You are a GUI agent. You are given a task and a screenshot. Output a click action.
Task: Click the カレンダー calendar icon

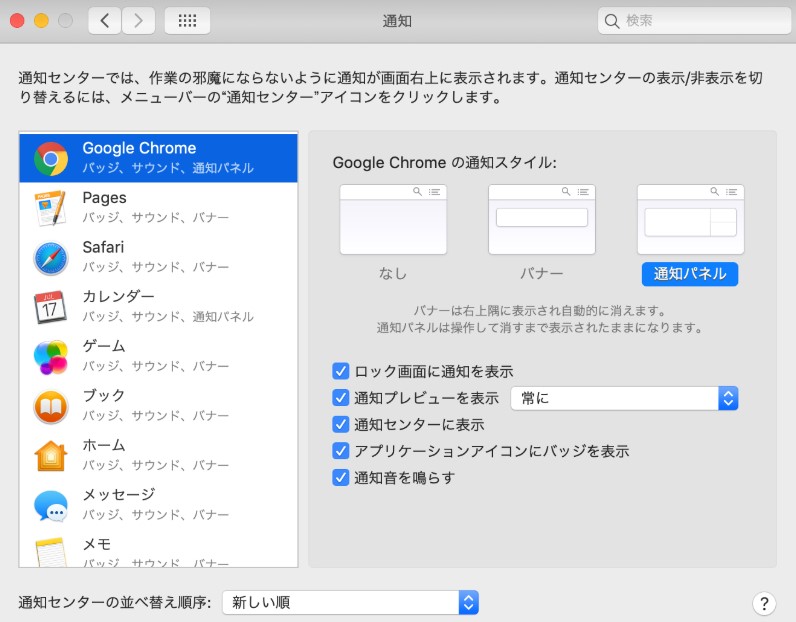[50, 307]
